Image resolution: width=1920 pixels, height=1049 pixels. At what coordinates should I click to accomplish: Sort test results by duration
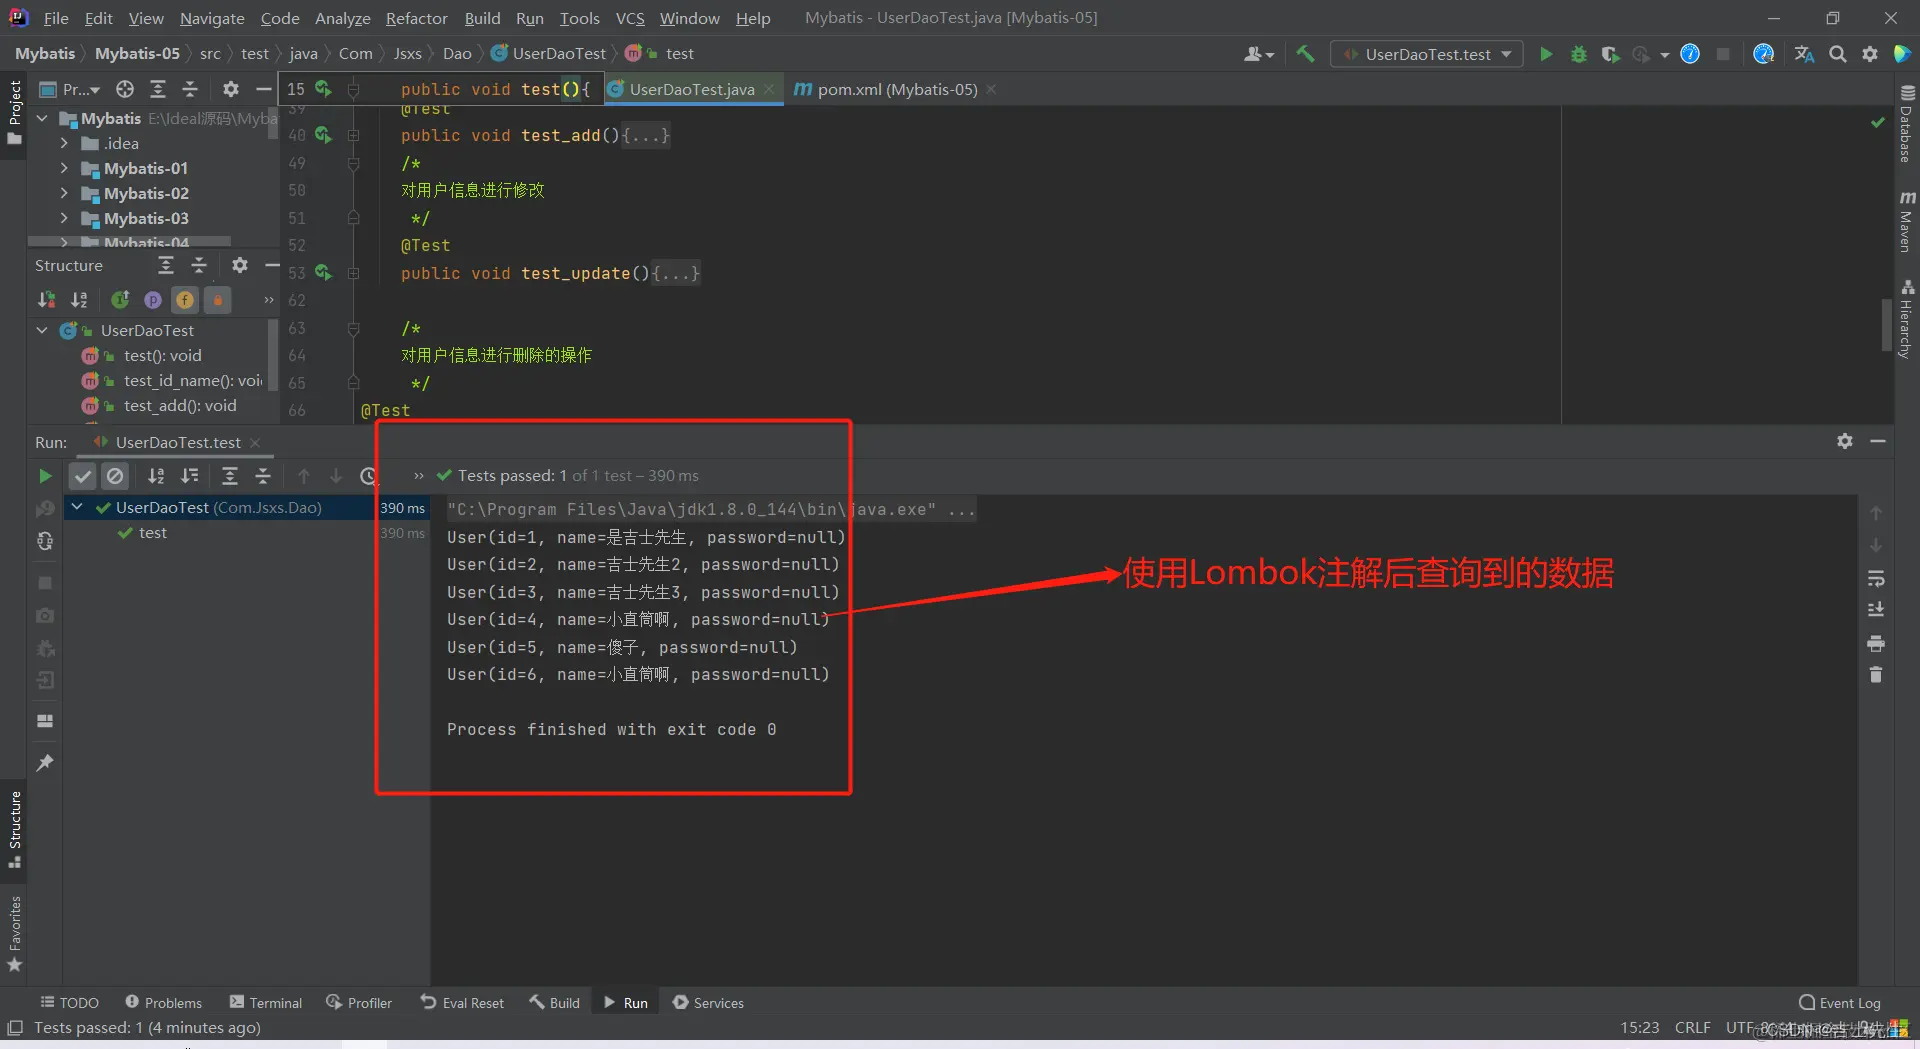[190, 476]
